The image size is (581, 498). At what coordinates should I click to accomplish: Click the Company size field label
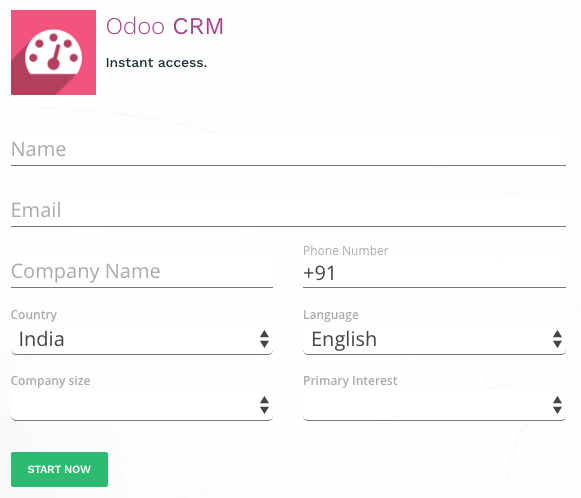coord(50,381)
